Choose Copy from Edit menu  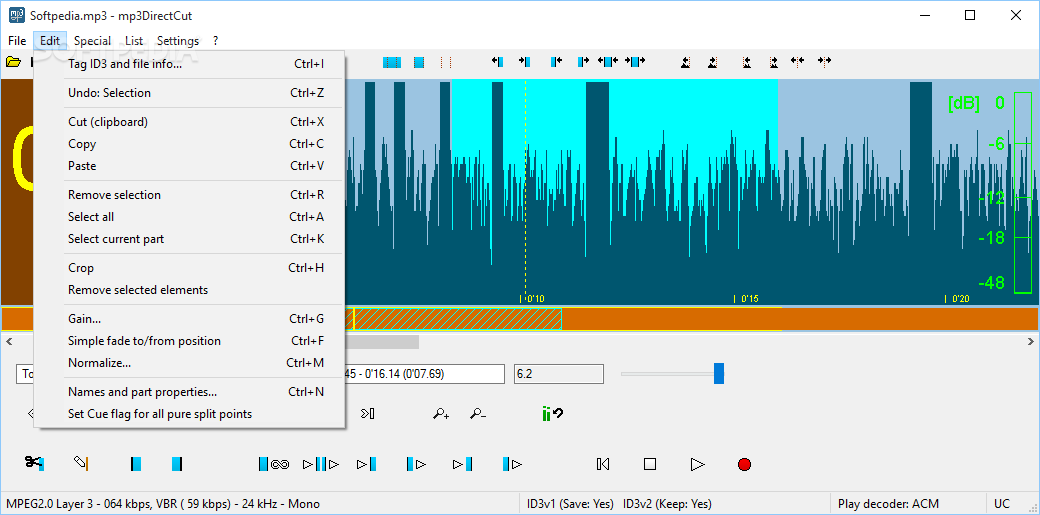(x=190, y=144)
